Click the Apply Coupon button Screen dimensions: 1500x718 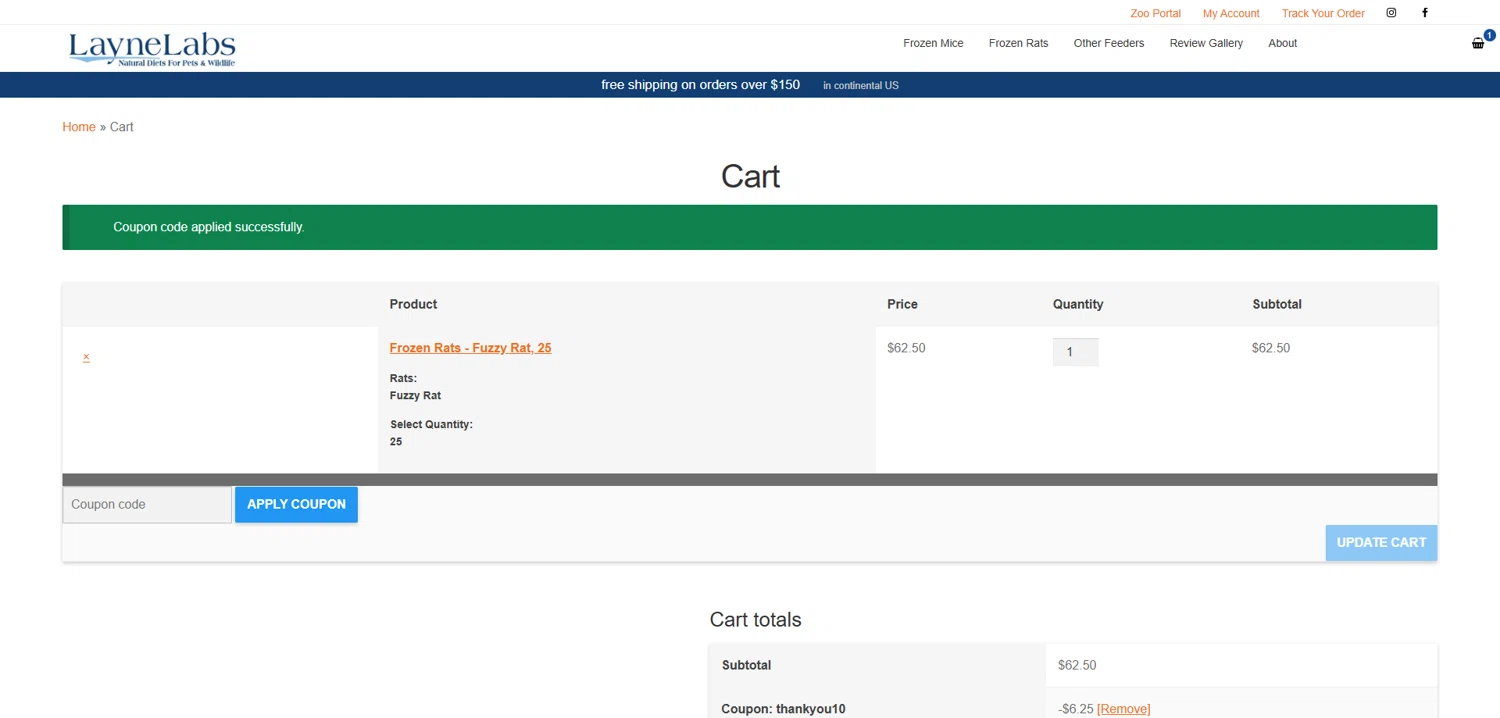pyautogui.click(x=296, y=504)
